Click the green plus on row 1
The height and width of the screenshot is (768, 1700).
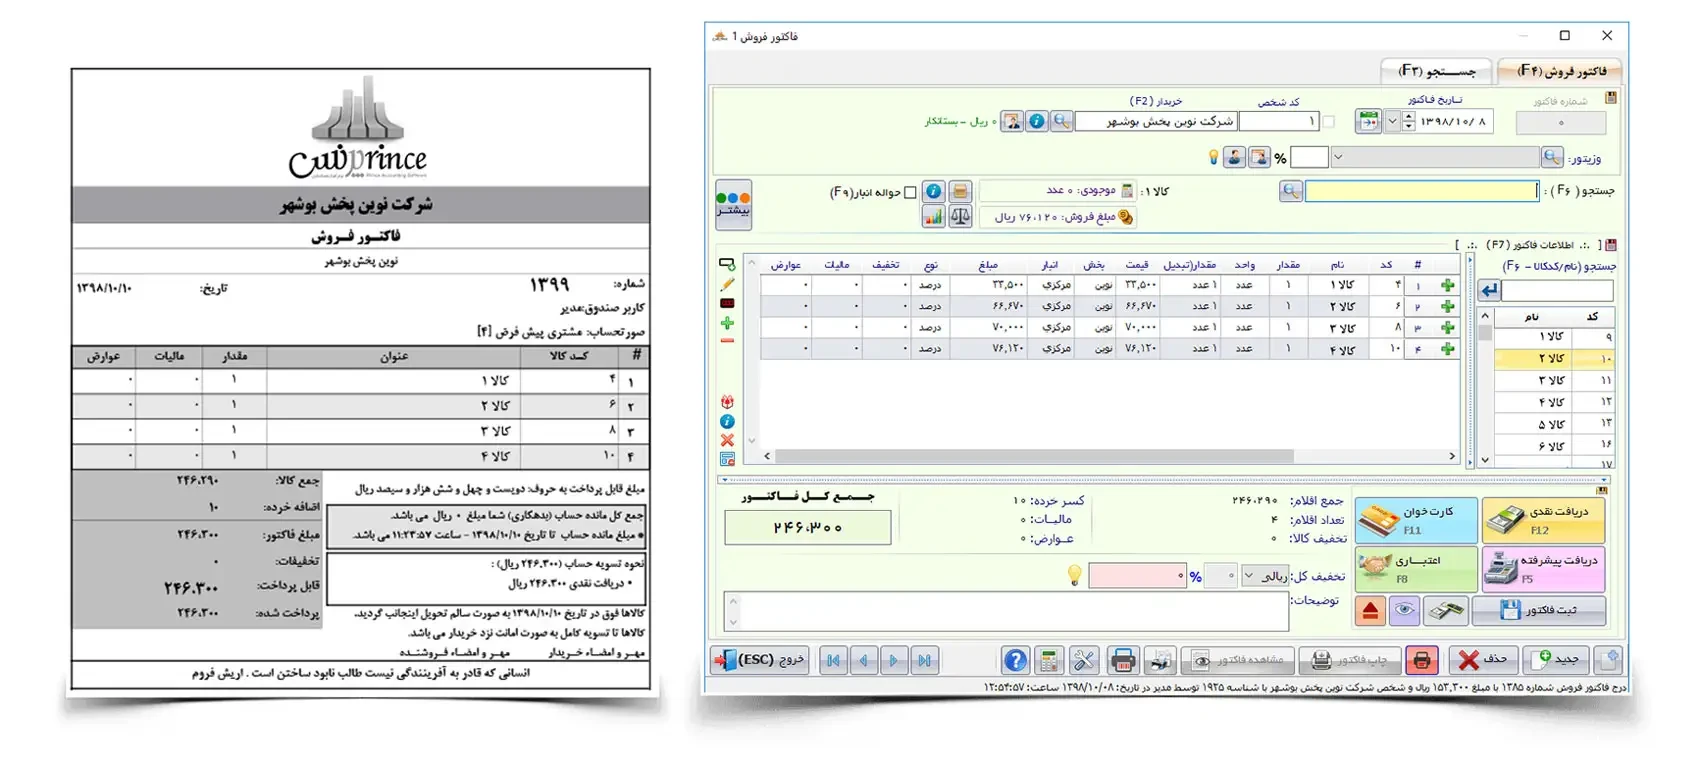pyautogui.click(x=1447, y=285)
